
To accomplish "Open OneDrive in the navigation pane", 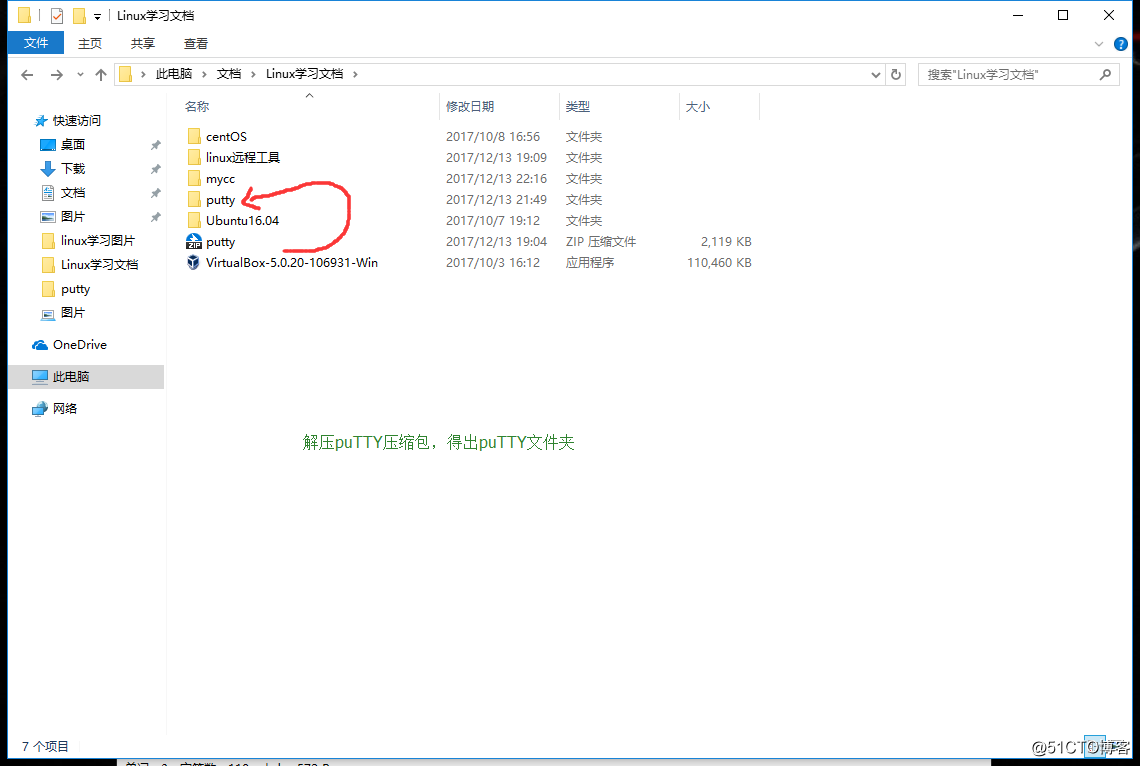I will pos(79,344).
